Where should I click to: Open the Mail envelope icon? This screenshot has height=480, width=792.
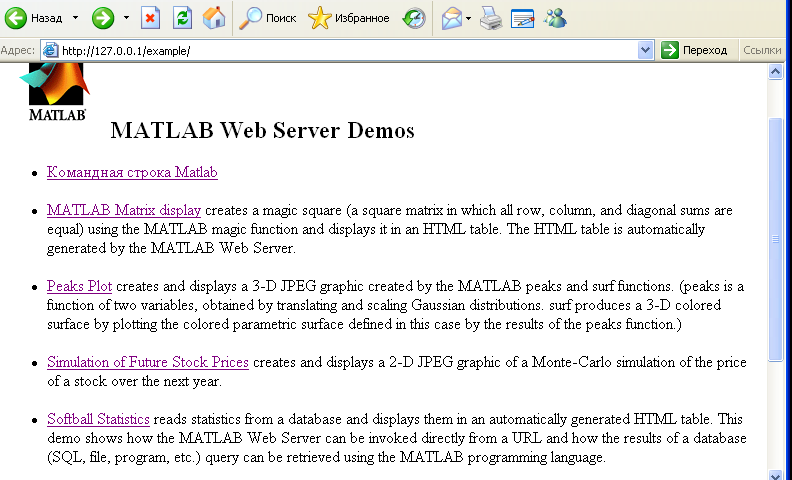click(x=452, y=19)
